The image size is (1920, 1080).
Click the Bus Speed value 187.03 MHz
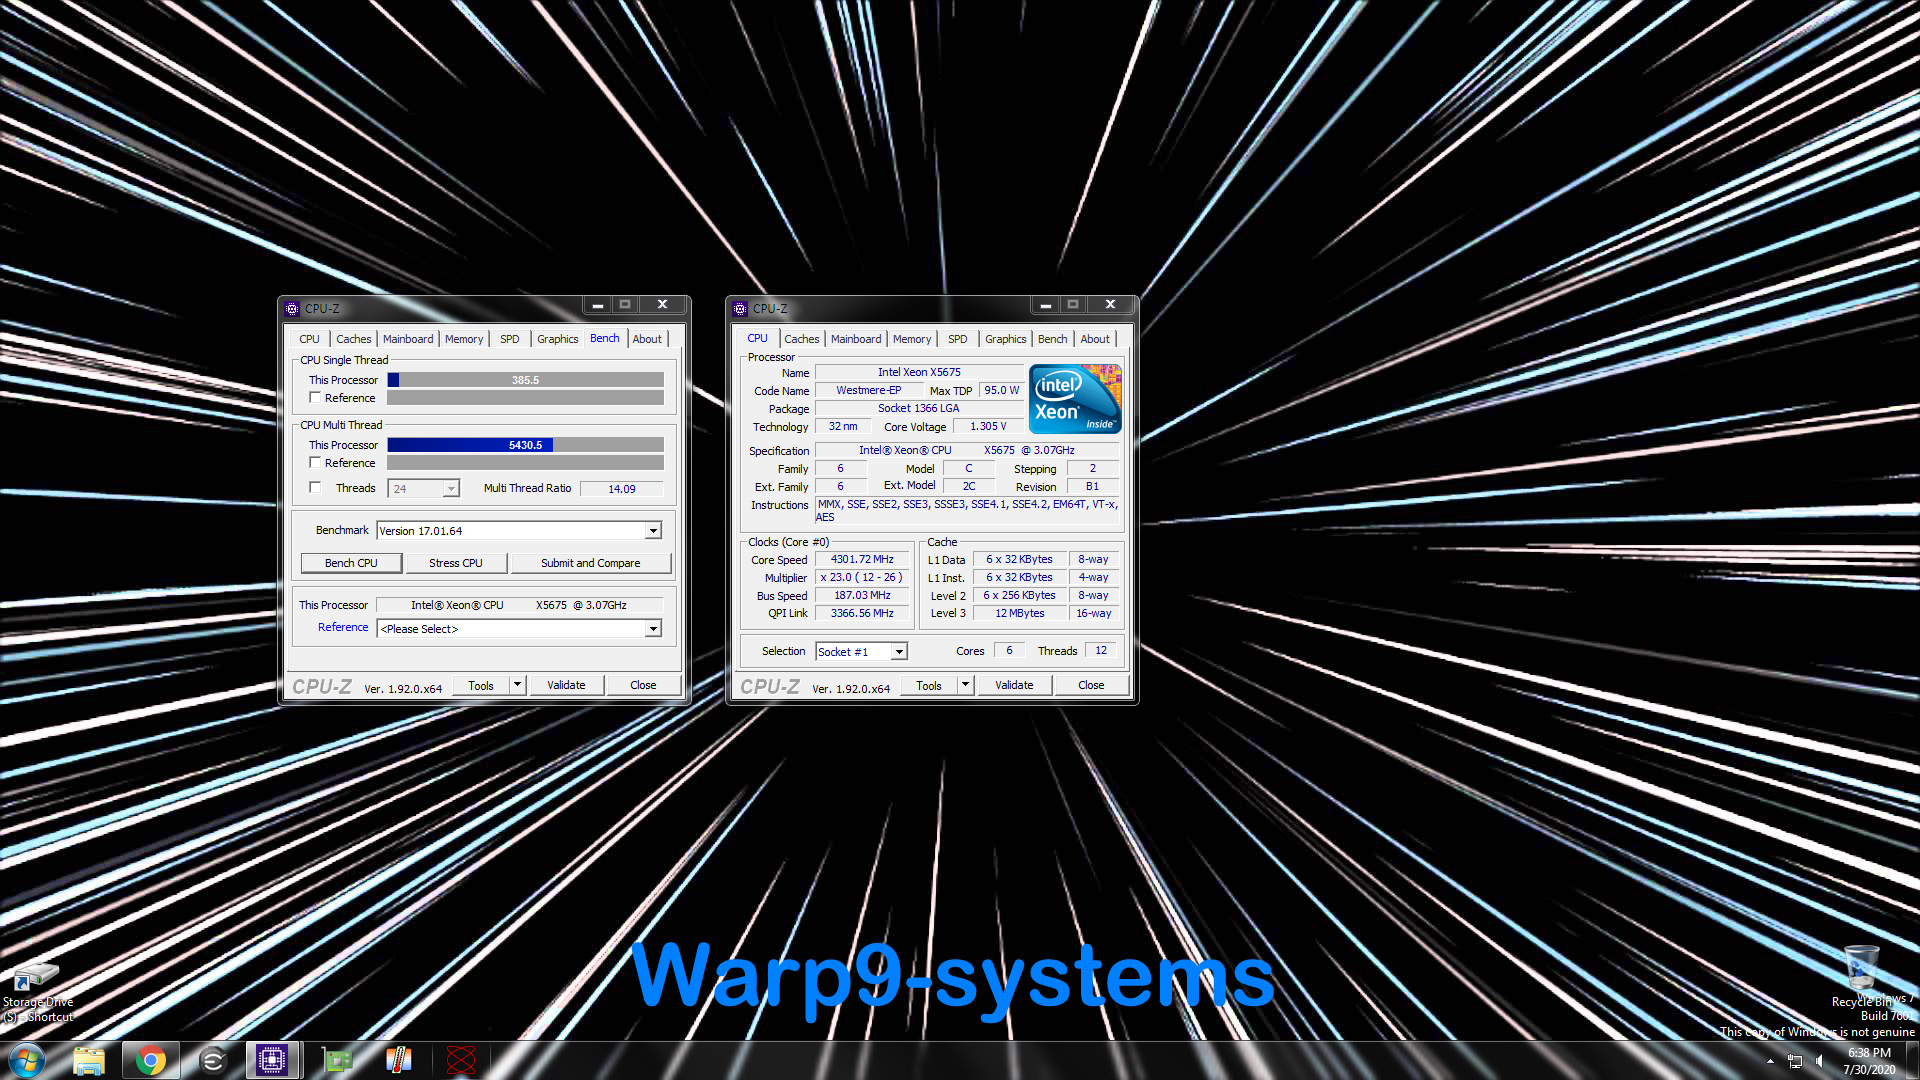[x=862, y=596]
